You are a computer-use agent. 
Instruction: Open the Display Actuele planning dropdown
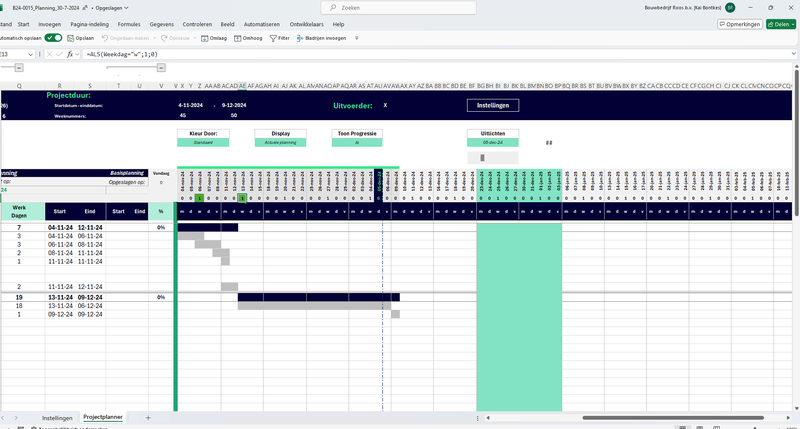pyautogui.click(x=281, y=143)
